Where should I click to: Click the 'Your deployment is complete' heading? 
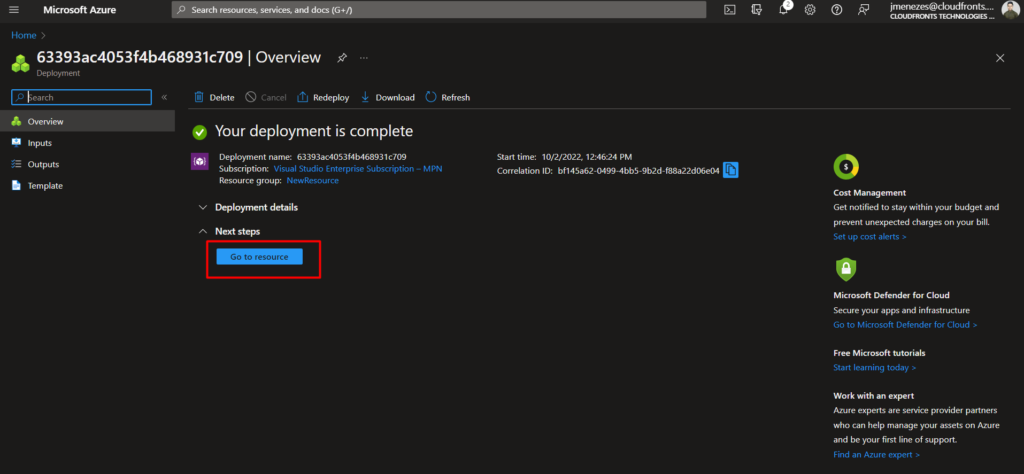(314, 131)
